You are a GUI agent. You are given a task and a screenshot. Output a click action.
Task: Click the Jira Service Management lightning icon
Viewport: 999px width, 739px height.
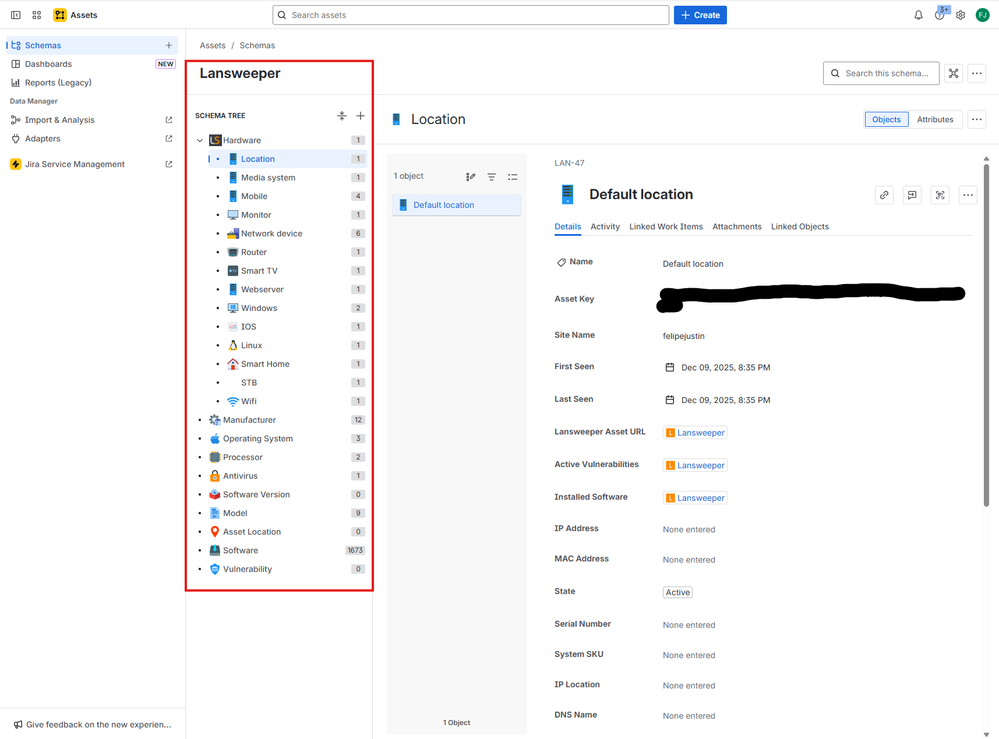click(16, 164)
